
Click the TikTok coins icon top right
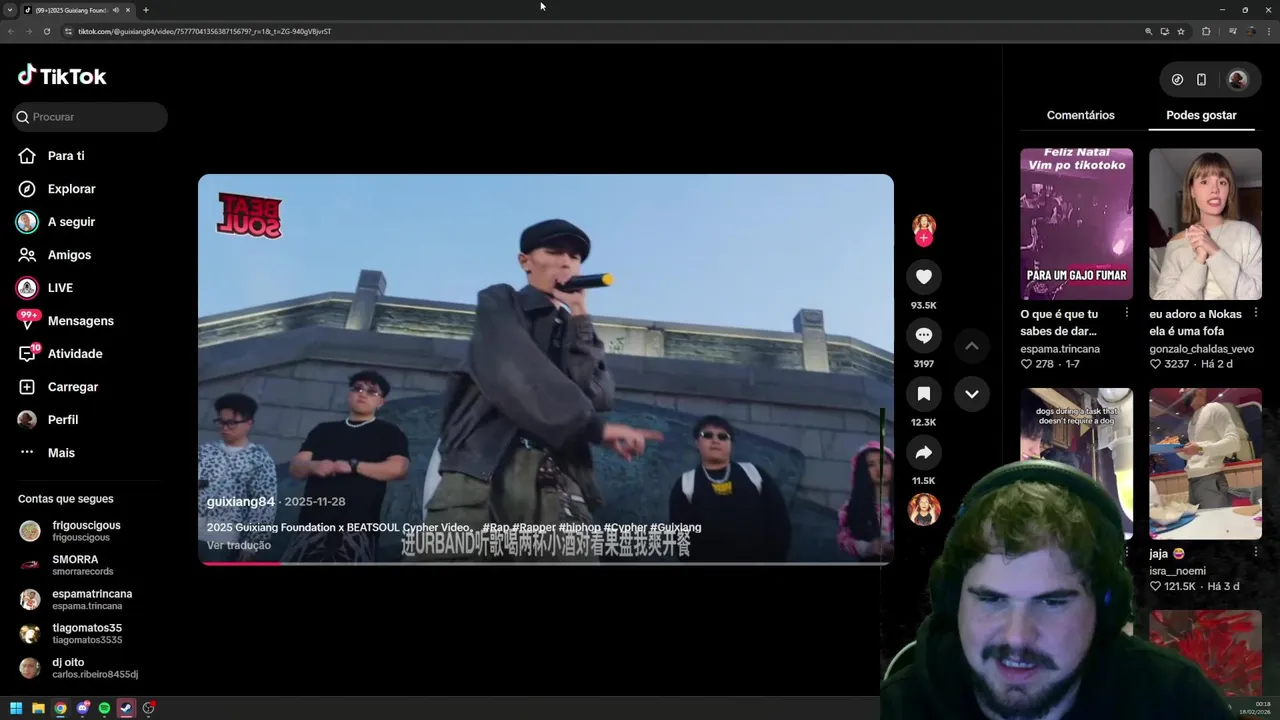1177,80
